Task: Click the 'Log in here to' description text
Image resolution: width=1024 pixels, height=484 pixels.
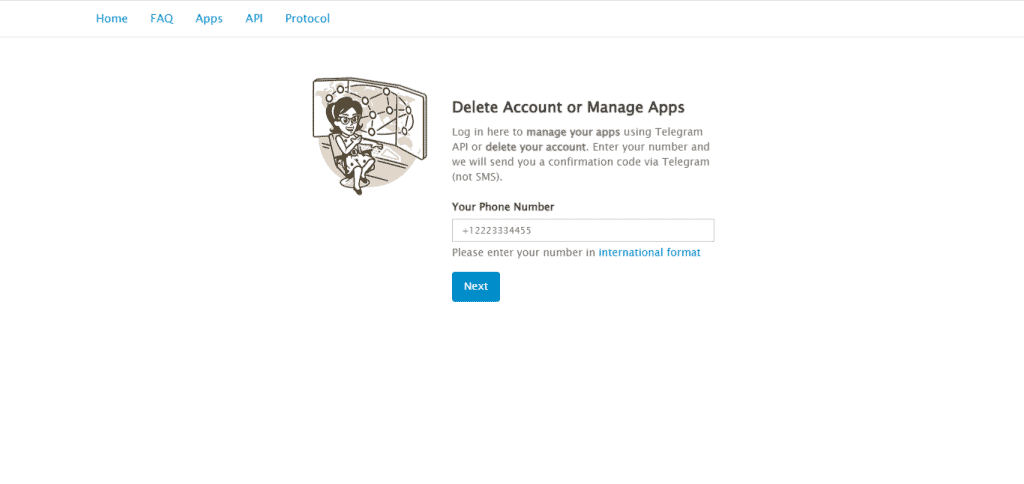Action: coord(487,132)
